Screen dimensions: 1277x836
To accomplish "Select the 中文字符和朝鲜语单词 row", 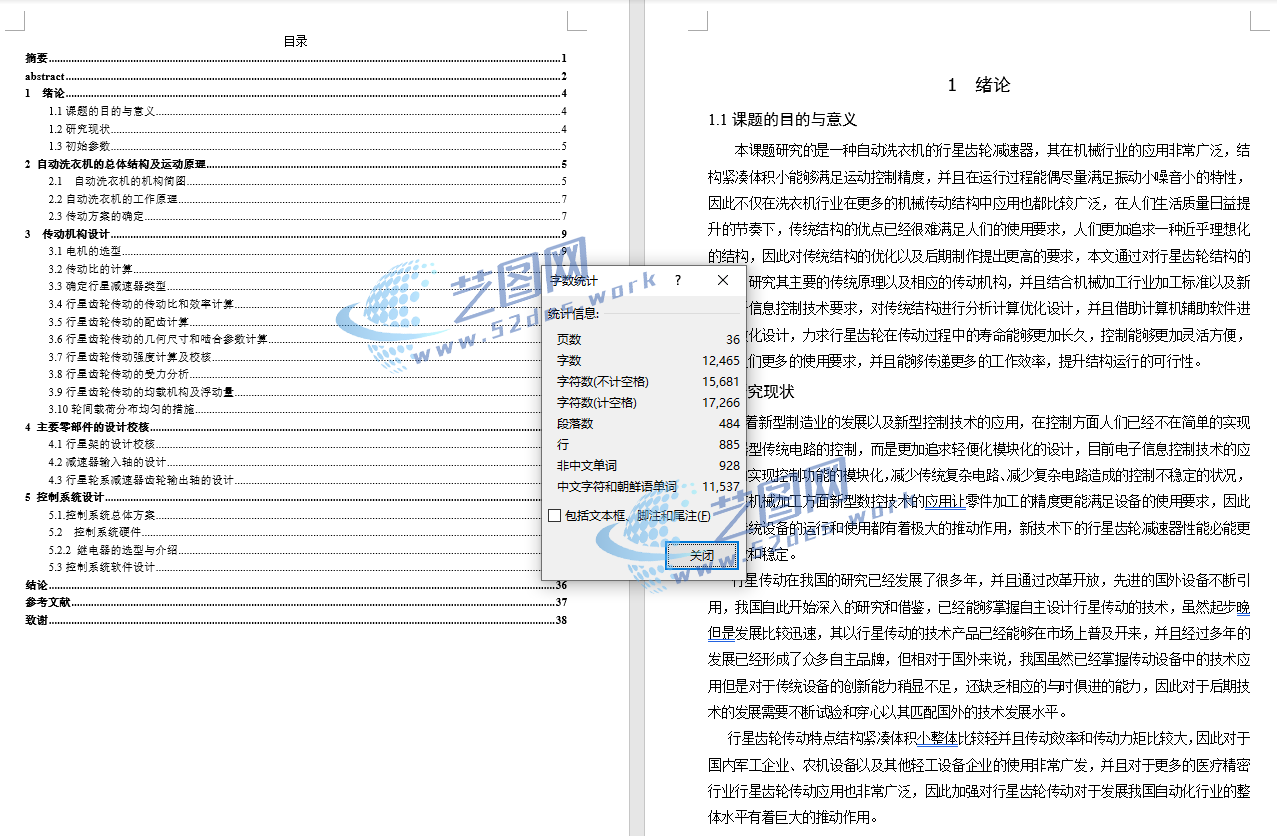I will coord(648,487).
